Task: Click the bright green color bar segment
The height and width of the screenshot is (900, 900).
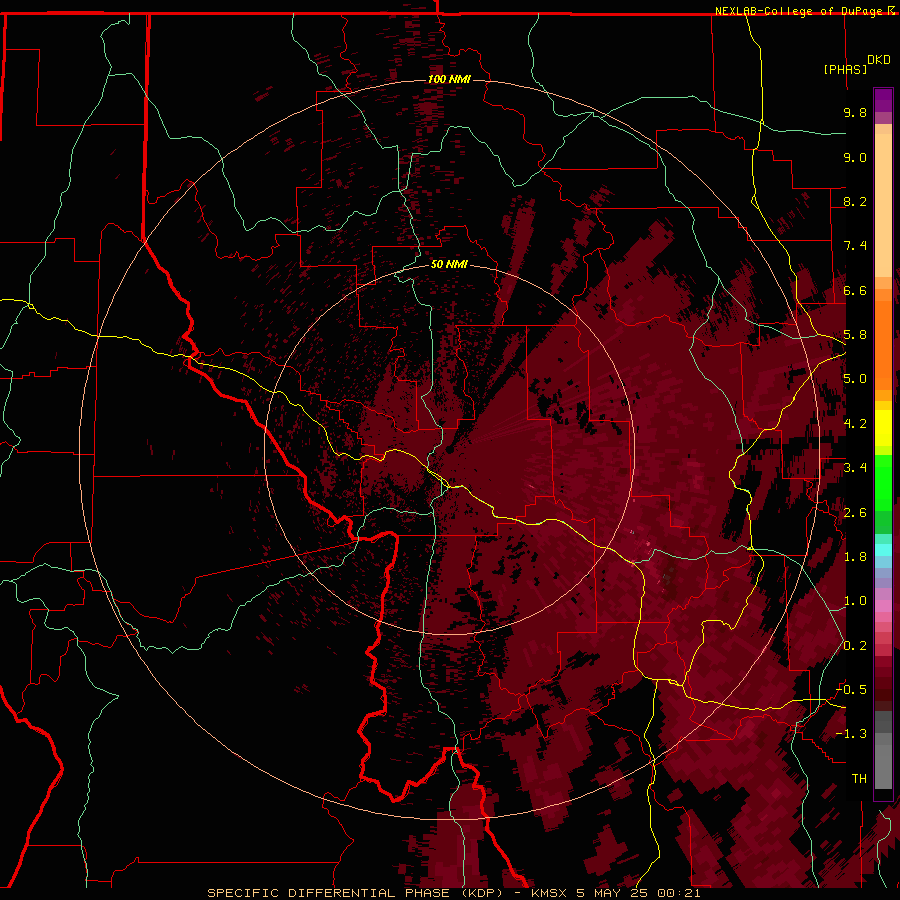Action: point(883,483)
